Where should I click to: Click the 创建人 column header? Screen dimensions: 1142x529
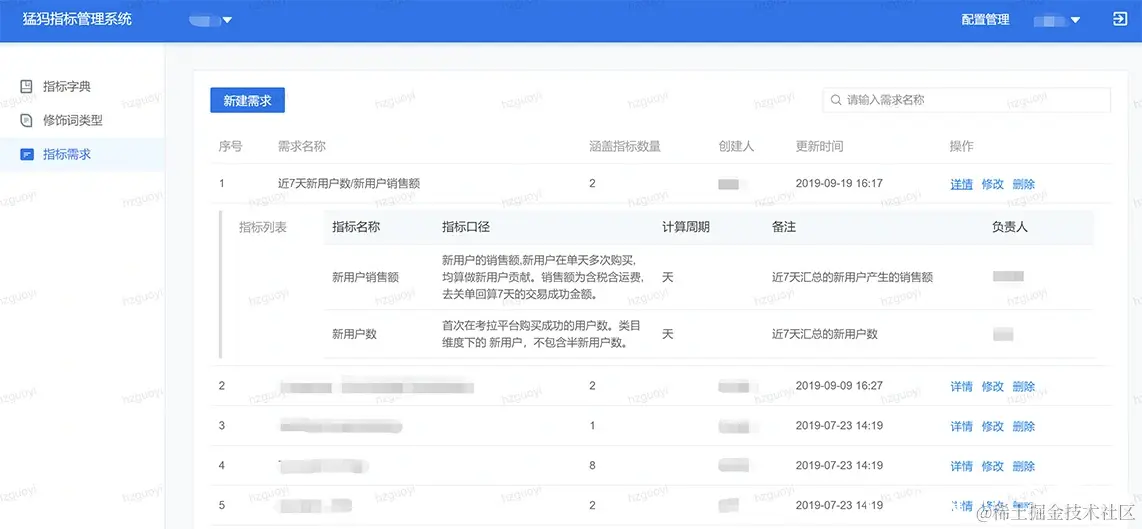[x=736, y=146]
